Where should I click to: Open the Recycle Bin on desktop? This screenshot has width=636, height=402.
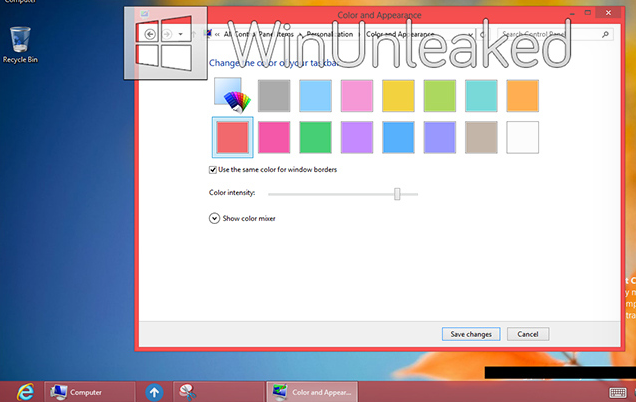20,42
